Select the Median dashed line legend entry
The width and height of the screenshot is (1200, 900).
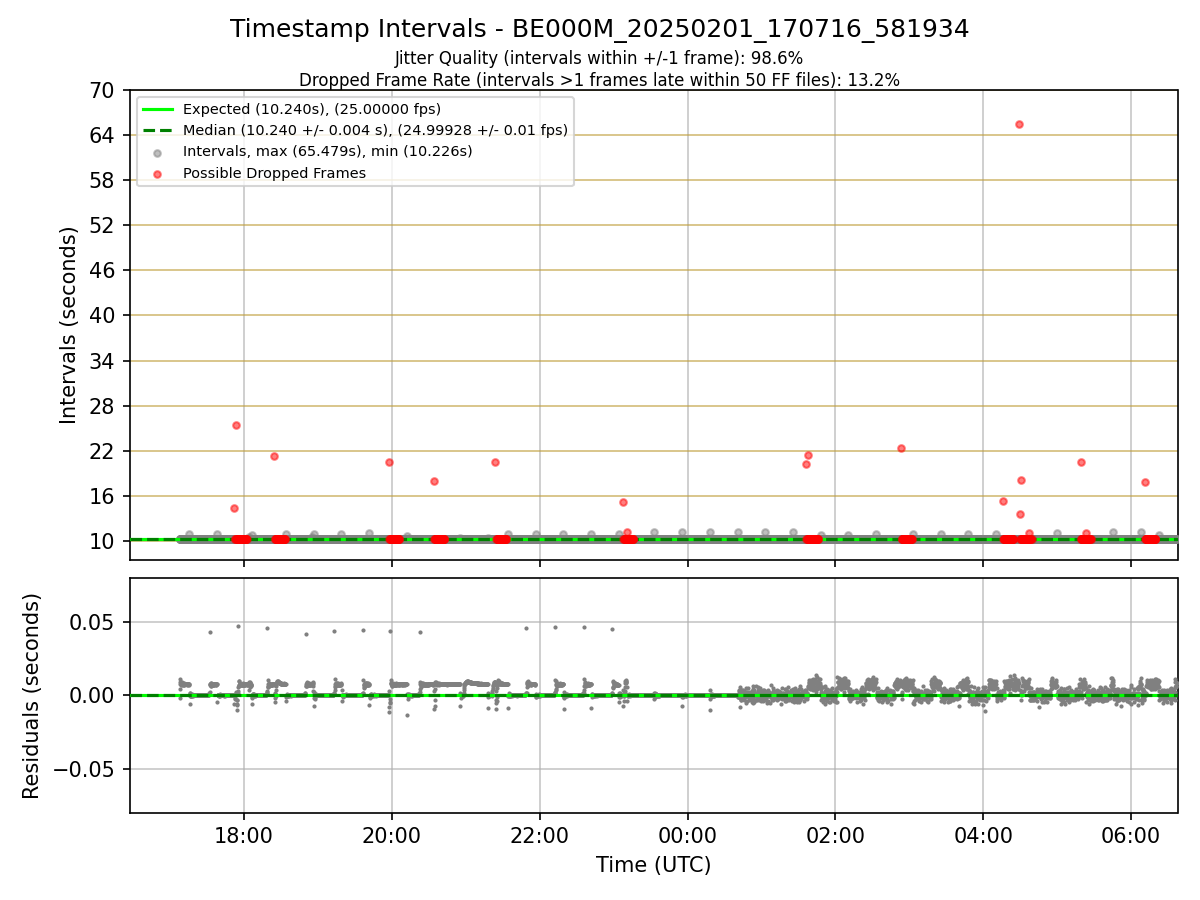[354, 130]
